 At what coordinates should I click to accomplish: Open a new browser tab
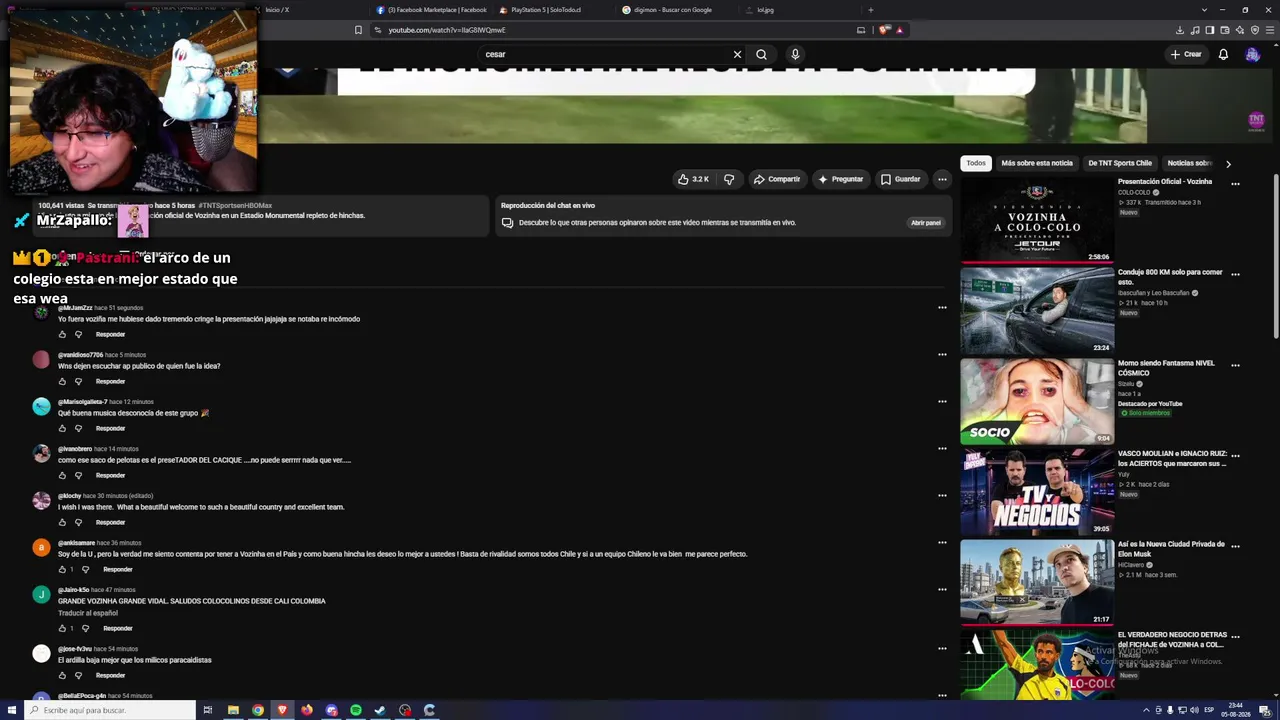tap(870, 10)
